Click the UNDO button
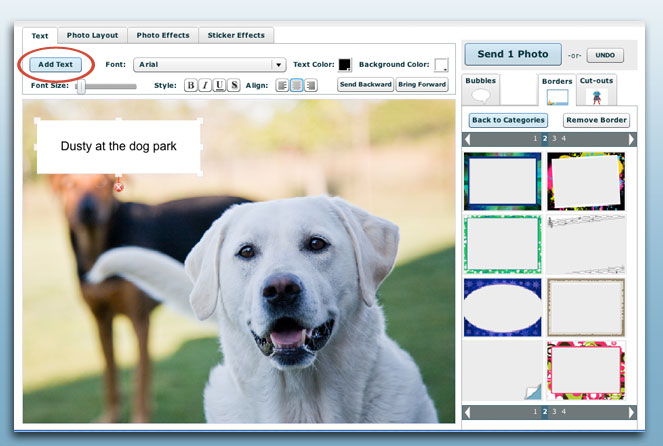The height and width of the screenshot is (446, 663). point(605,55)
